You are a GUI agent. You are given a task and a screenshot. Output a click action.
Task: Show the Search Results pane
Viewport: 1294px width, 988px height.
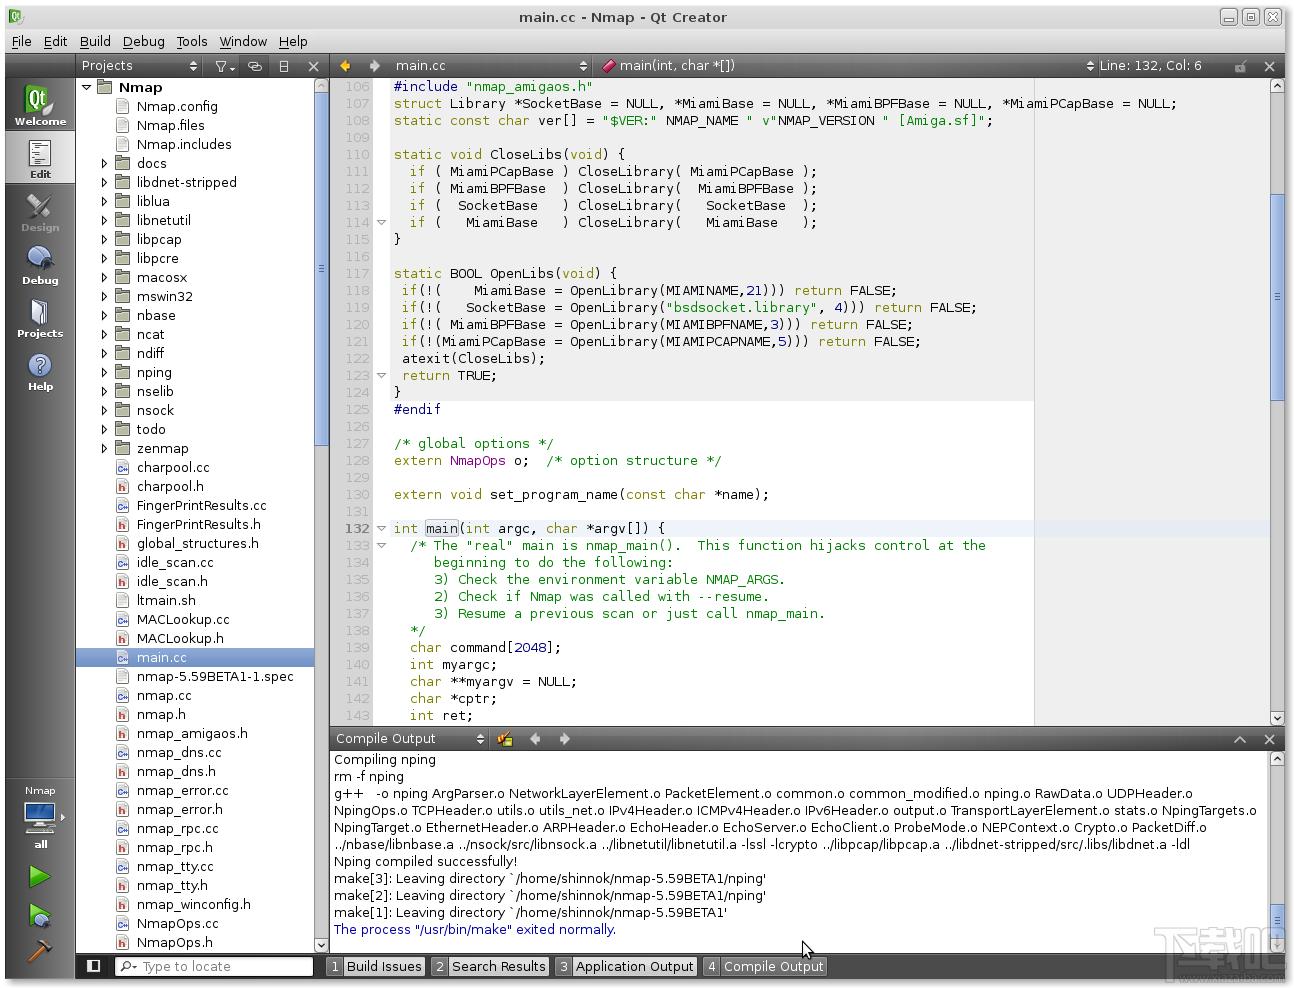coord(490,966)
